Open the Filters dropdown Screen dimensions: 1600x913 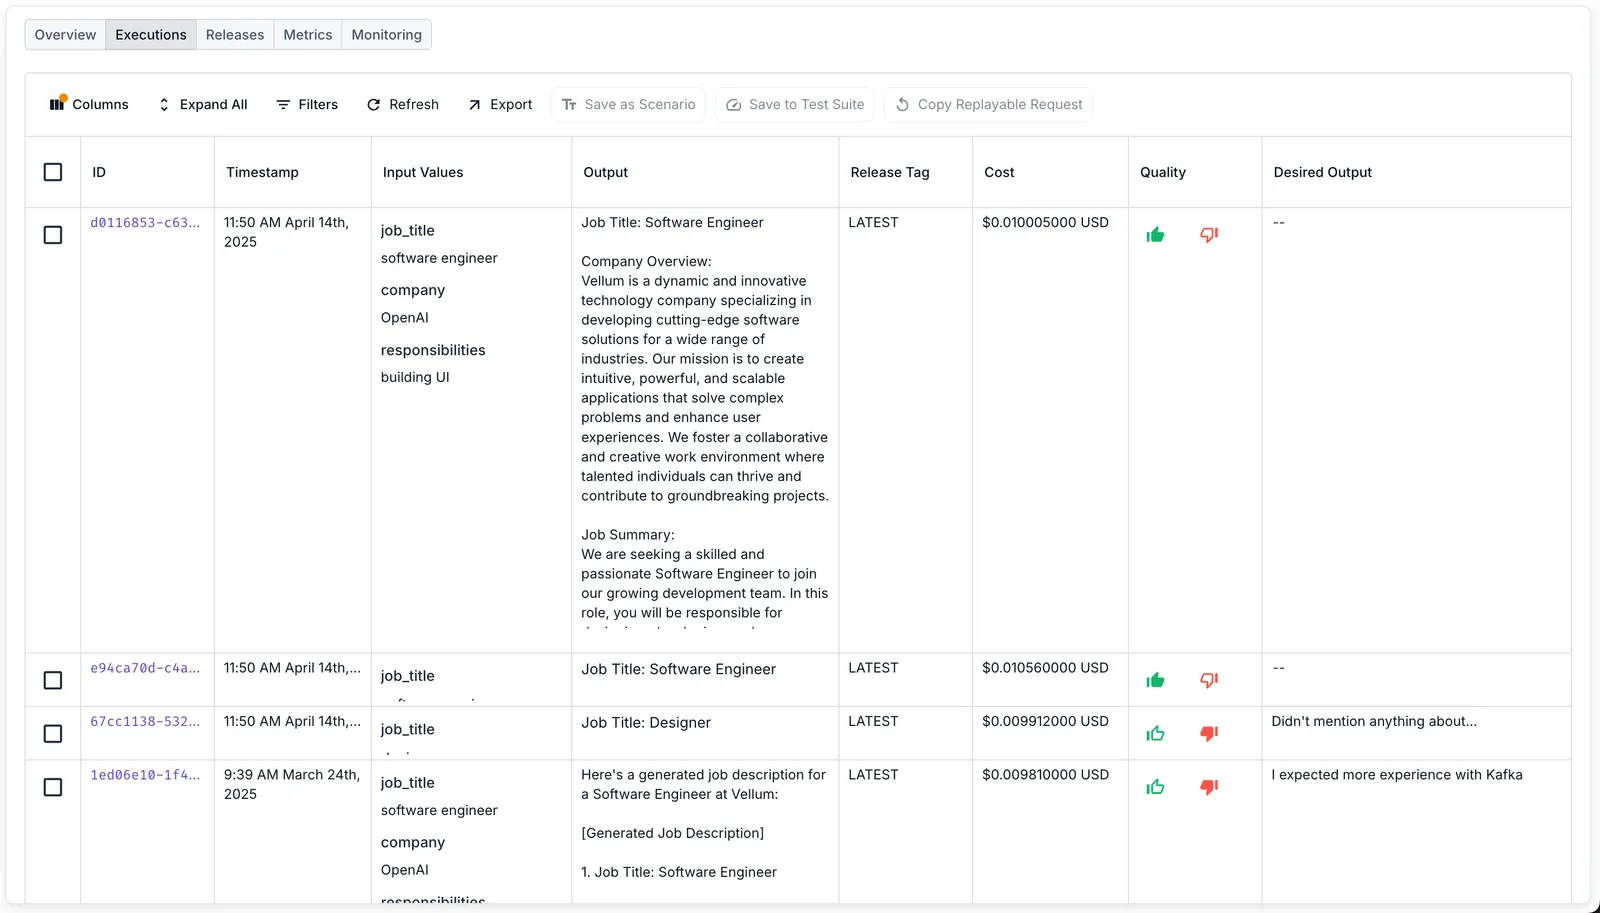307,104
